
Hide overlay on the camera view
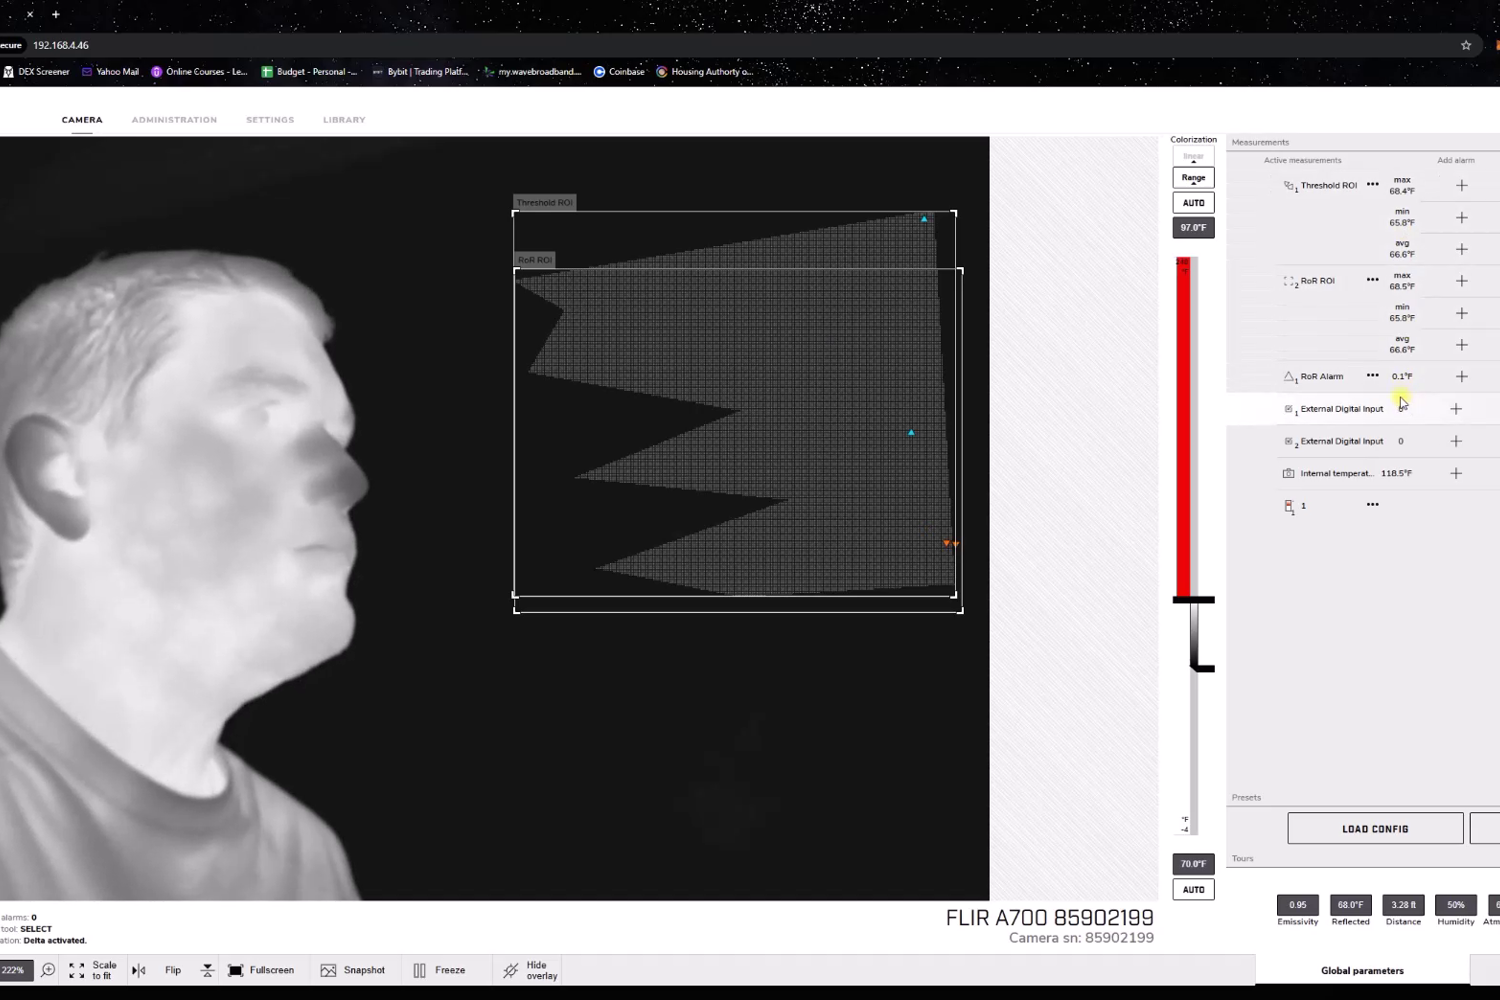point(530,971)
